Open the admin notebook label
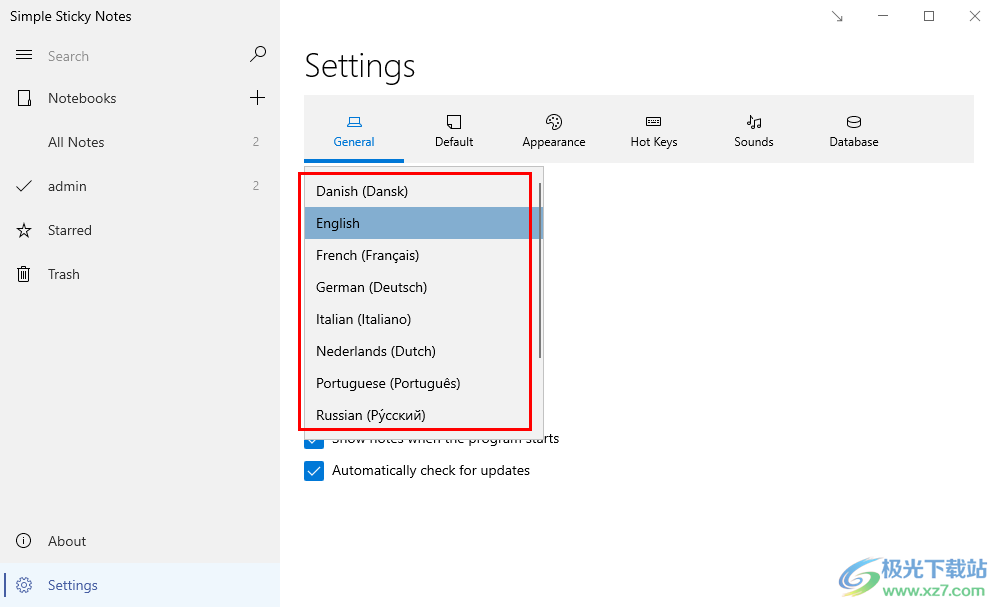 (67, 186)
